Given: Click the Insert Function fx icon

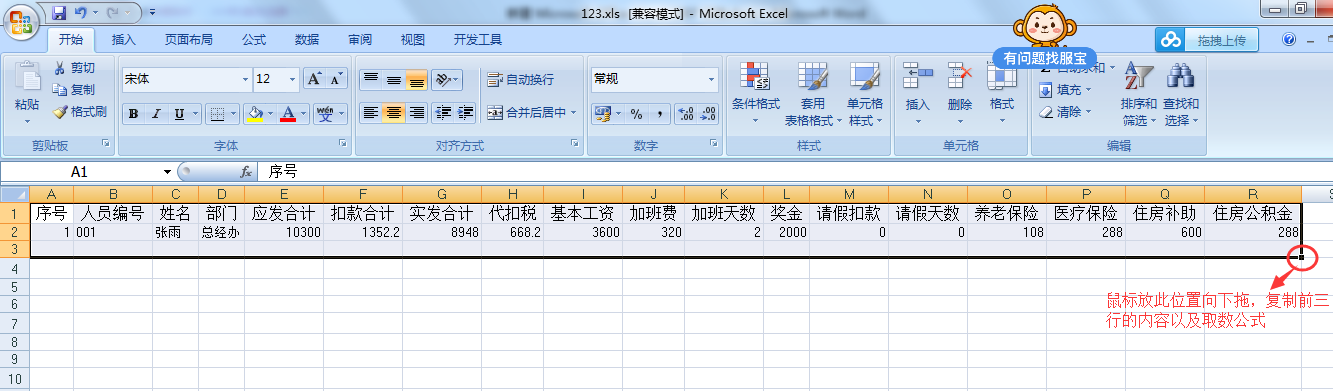Looking at the screenshot, I should tap(246, 172).
